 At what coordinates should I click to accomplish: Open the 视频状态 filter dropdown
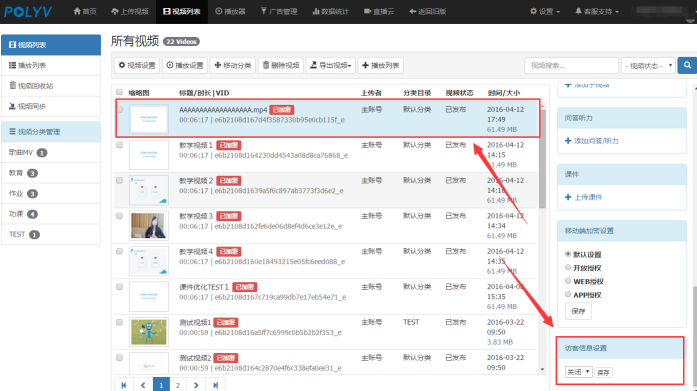(x=648, y=66)
